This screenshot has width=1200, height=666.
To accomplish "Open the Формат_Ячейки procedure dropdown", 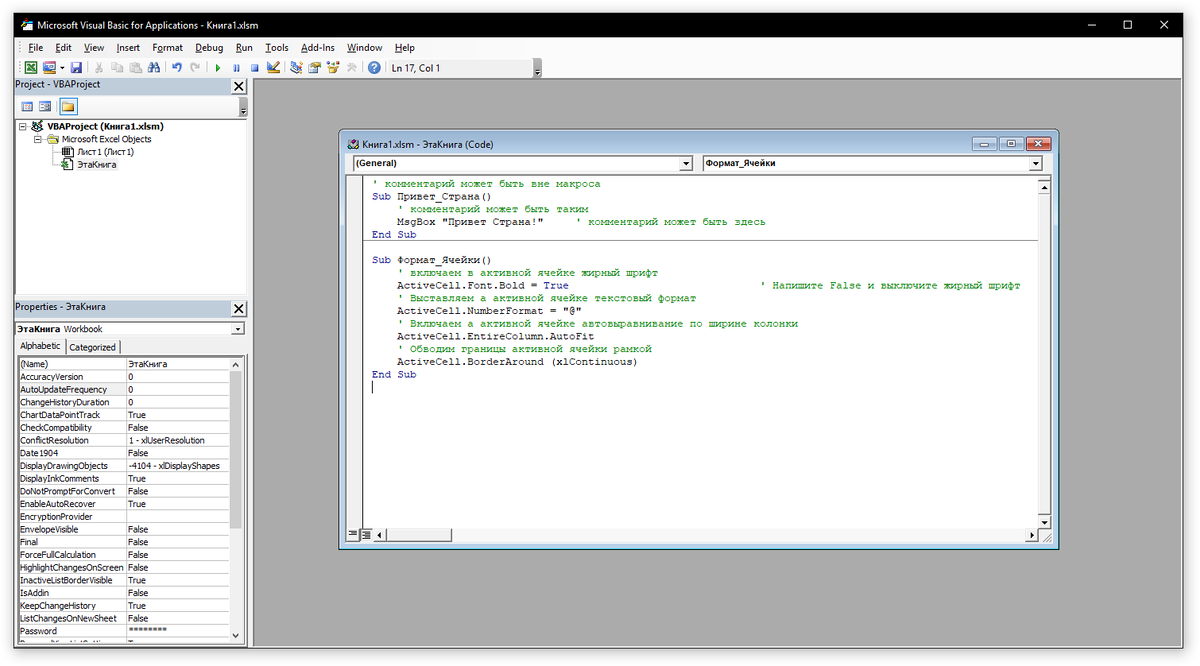I will click(x=1035, y=164).
